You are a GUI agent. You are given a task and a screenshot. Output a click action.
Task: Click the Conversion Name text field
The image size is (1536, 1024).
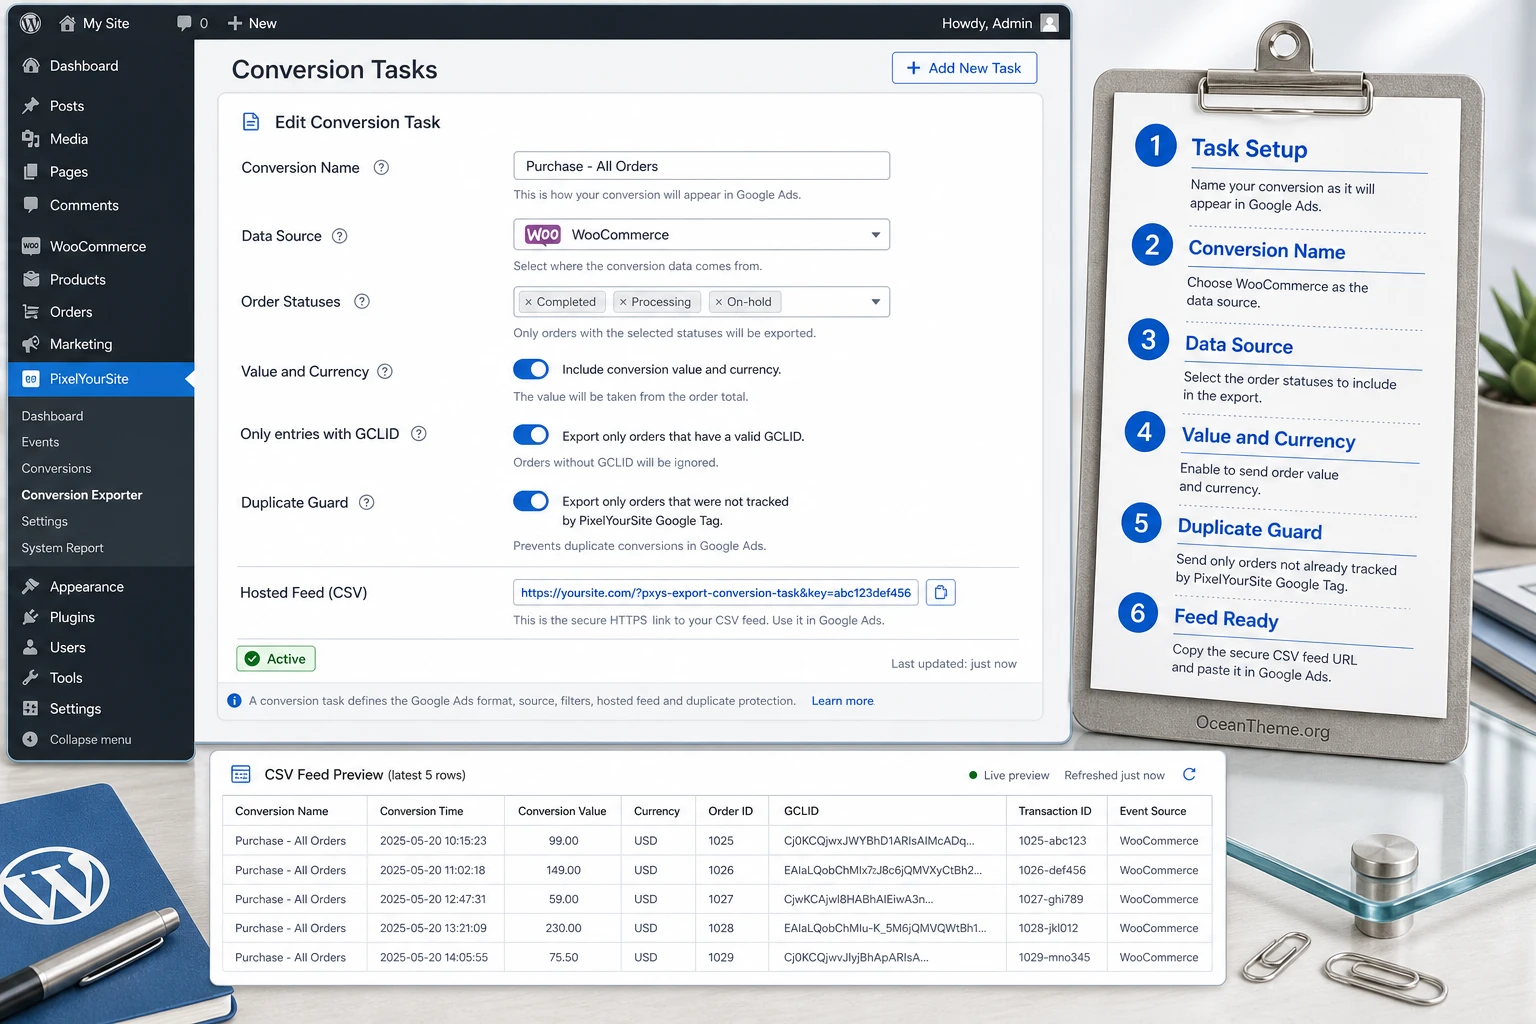pos(701,166)
